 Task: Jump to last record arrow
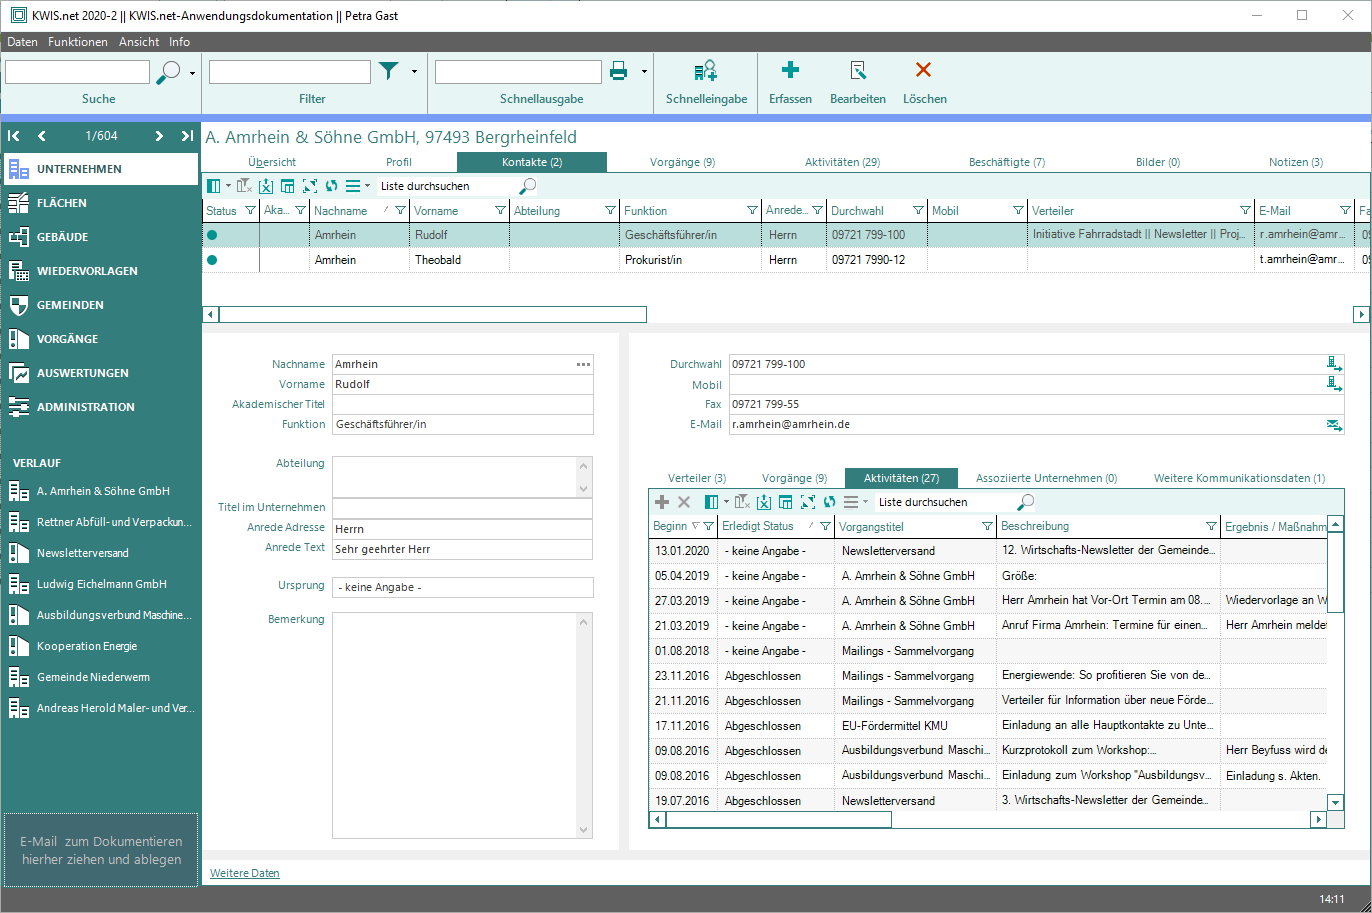pos(187,136)
